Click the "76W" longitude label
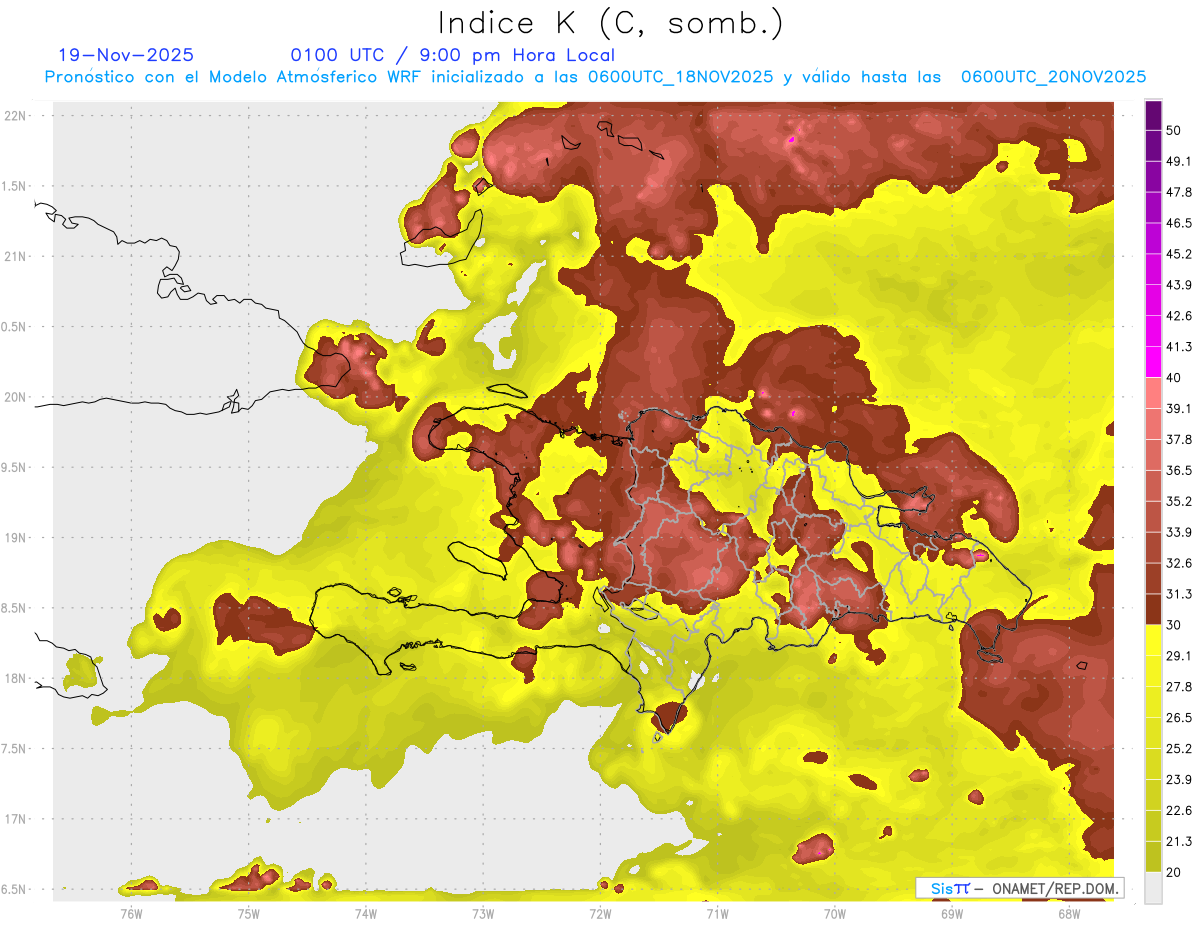 [x=131, y=912]
